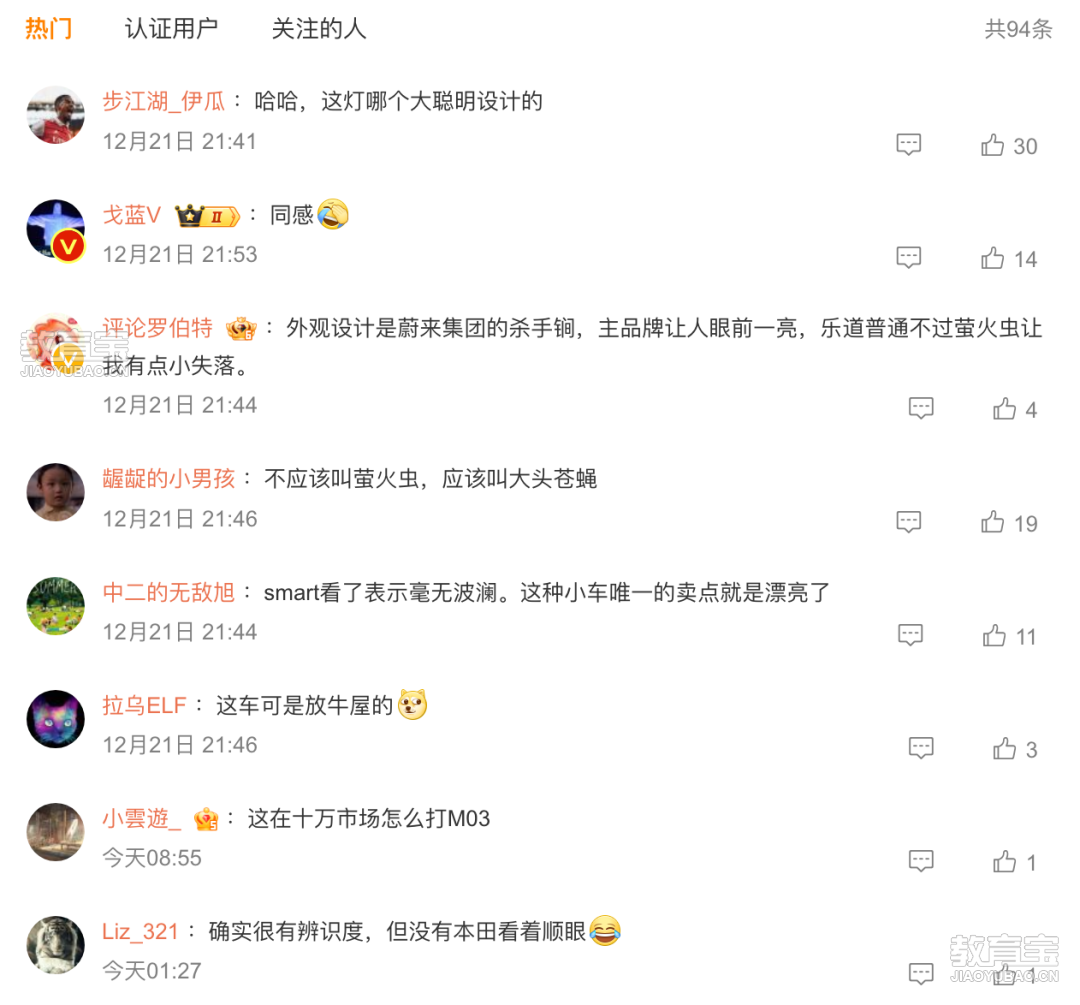1080x1005 pixels.
Task: Like 小雲遊_'s M03 comment
Action: click(x=1004, y=861)
